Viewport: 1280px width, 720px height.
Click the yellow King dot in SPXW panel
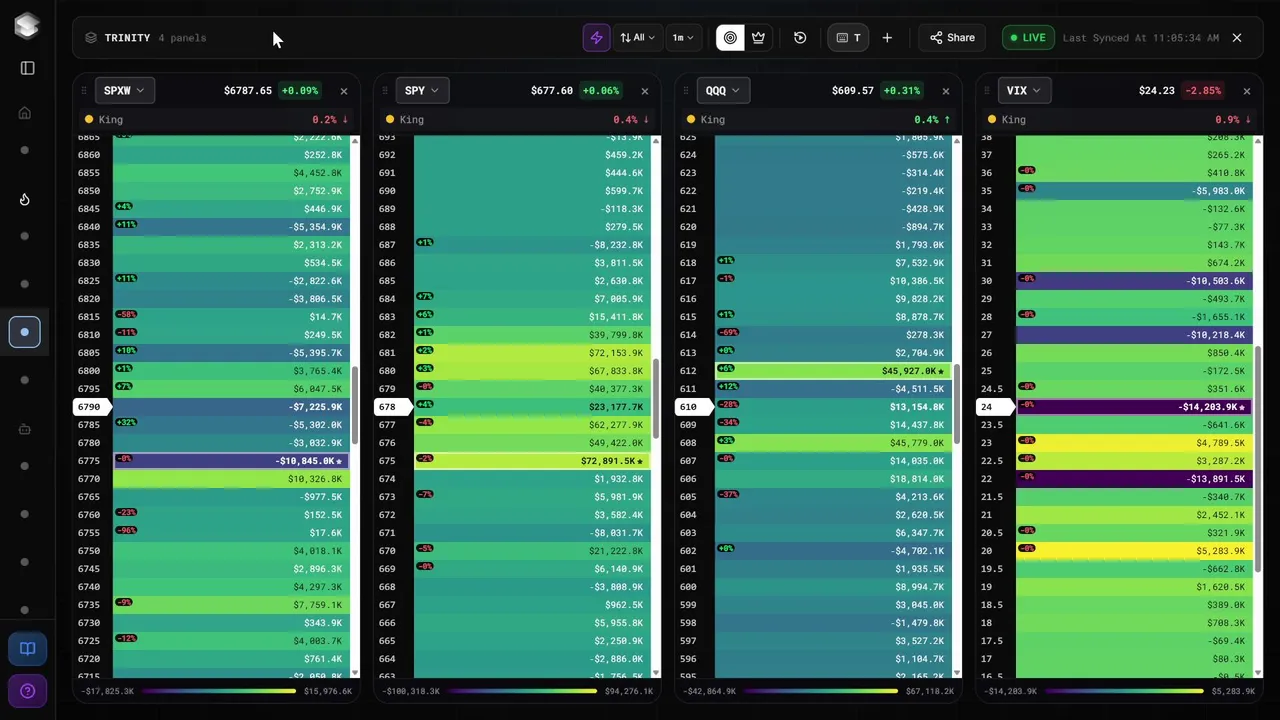point(89,120)
